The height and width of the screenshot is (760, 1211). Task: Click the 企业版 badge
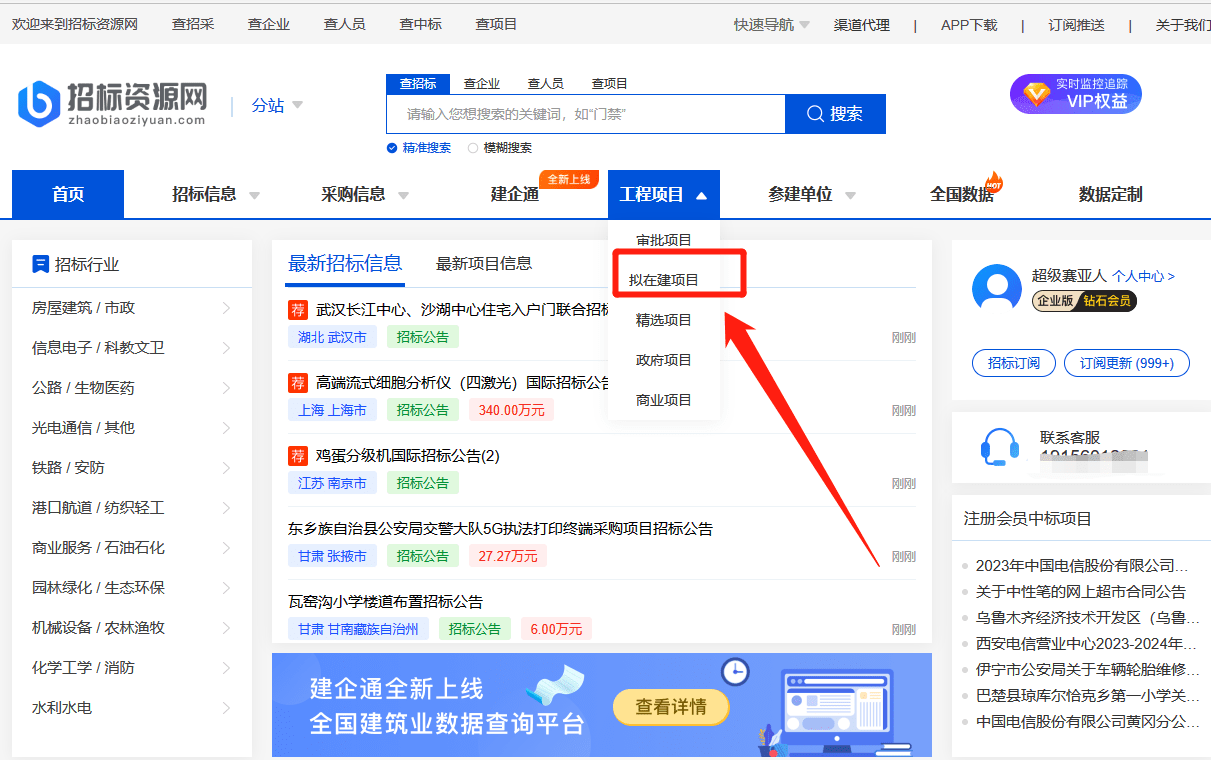[1056, 300]
